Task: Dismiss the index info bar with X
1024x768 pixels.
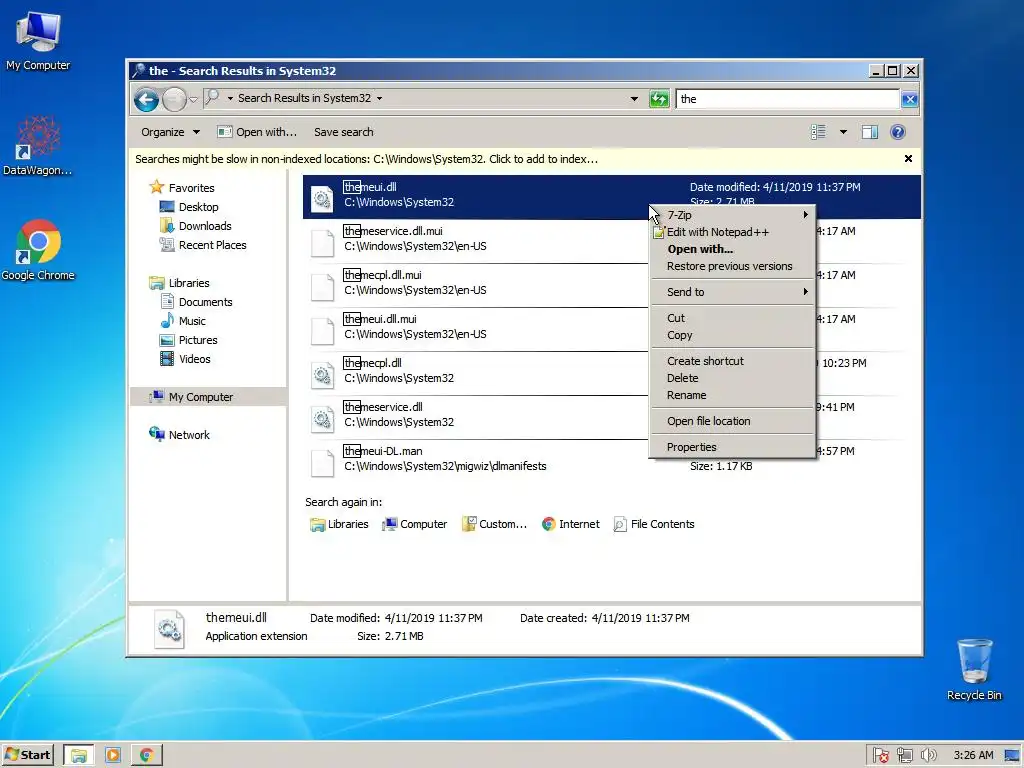Action: pos(908,159)
